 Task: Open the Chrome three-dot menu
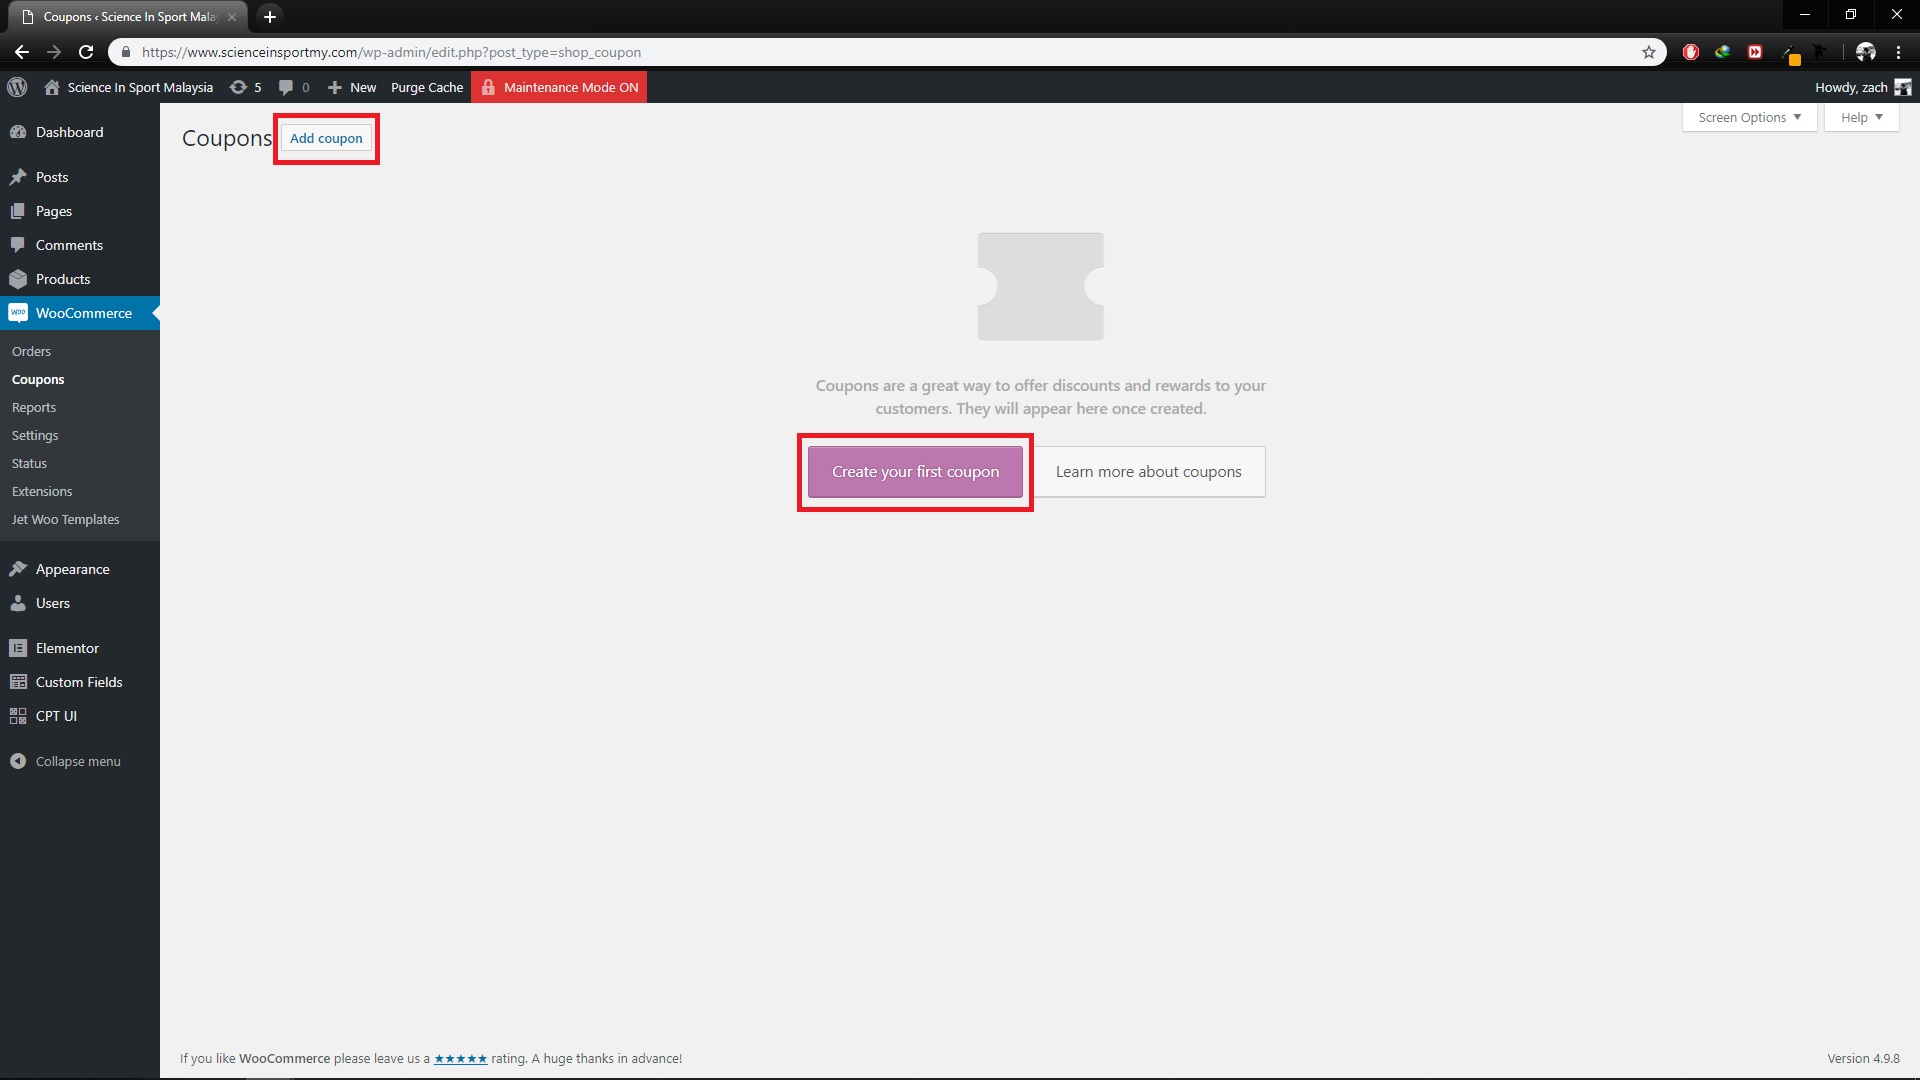1898,52
